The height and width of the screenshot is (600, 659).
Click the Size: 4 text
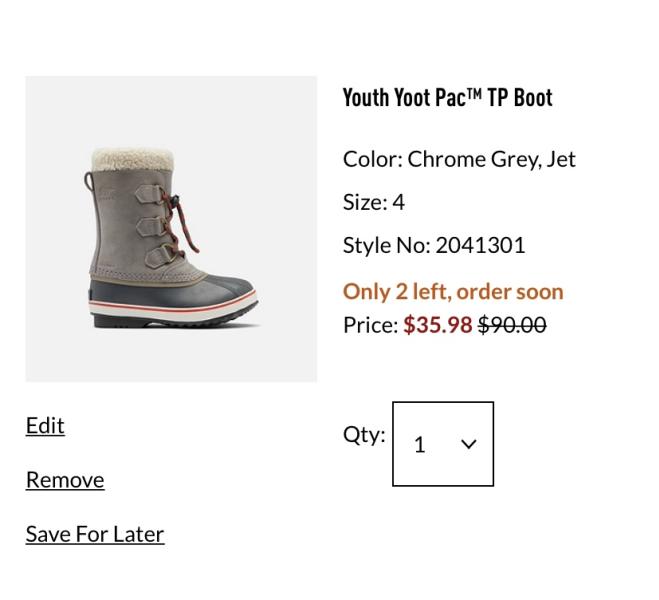click(374, 202)
